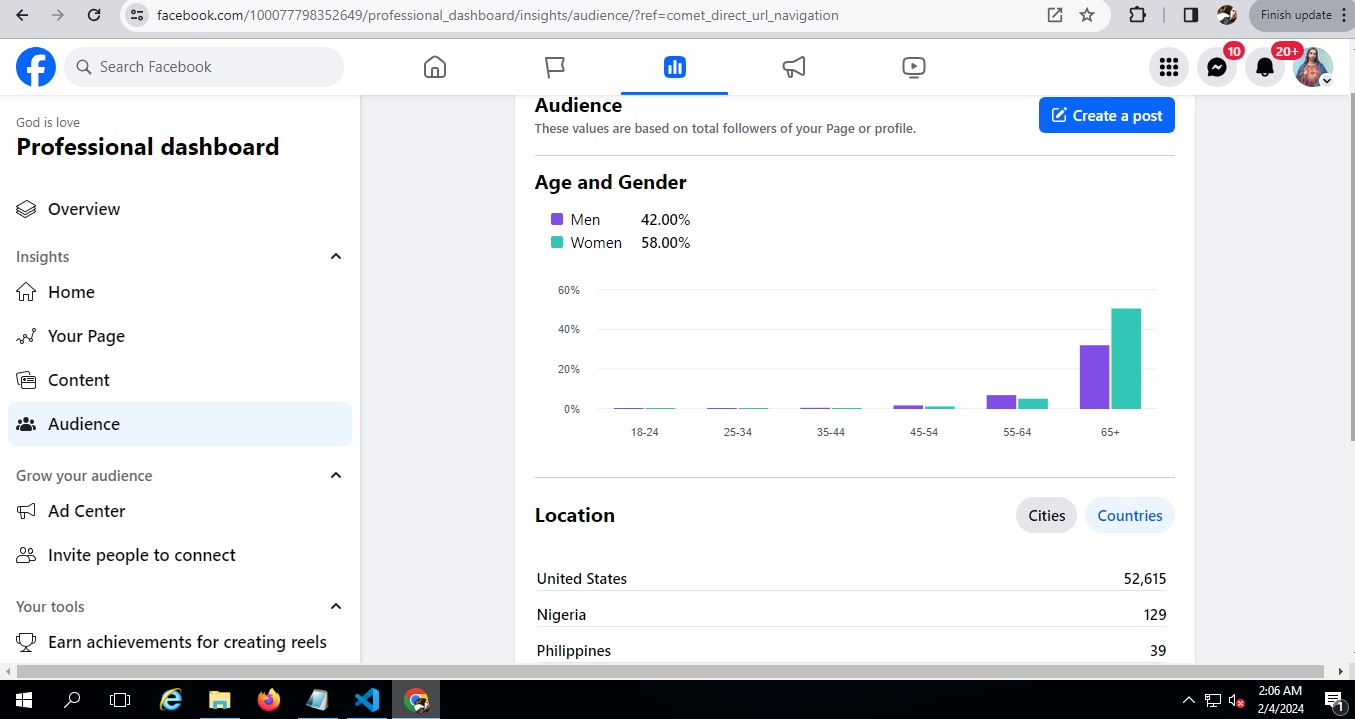Bookmark this page with star icon

[x=1087, y=15]
